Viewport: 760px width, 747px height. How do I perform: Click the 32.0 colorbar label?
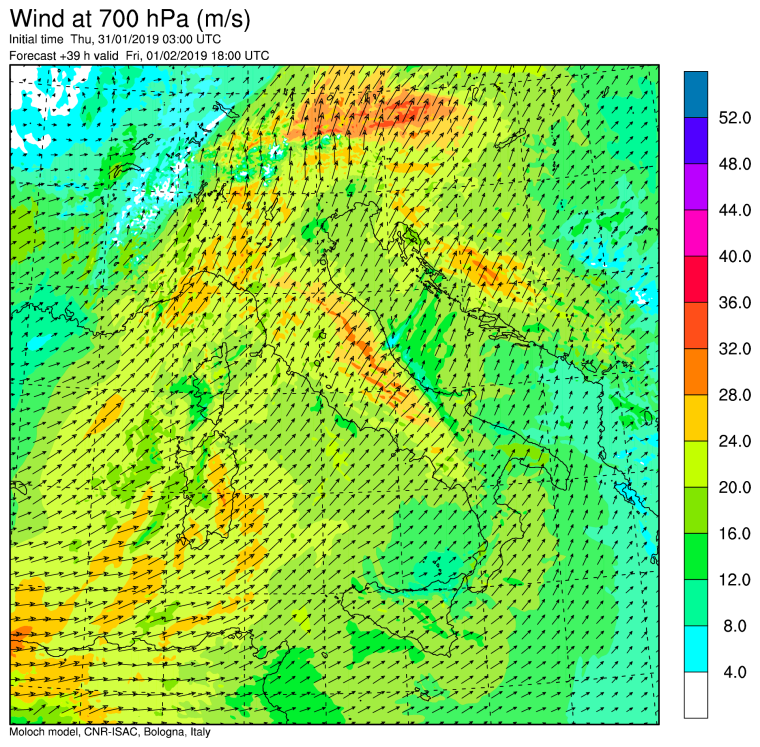[x=735, y=349]
